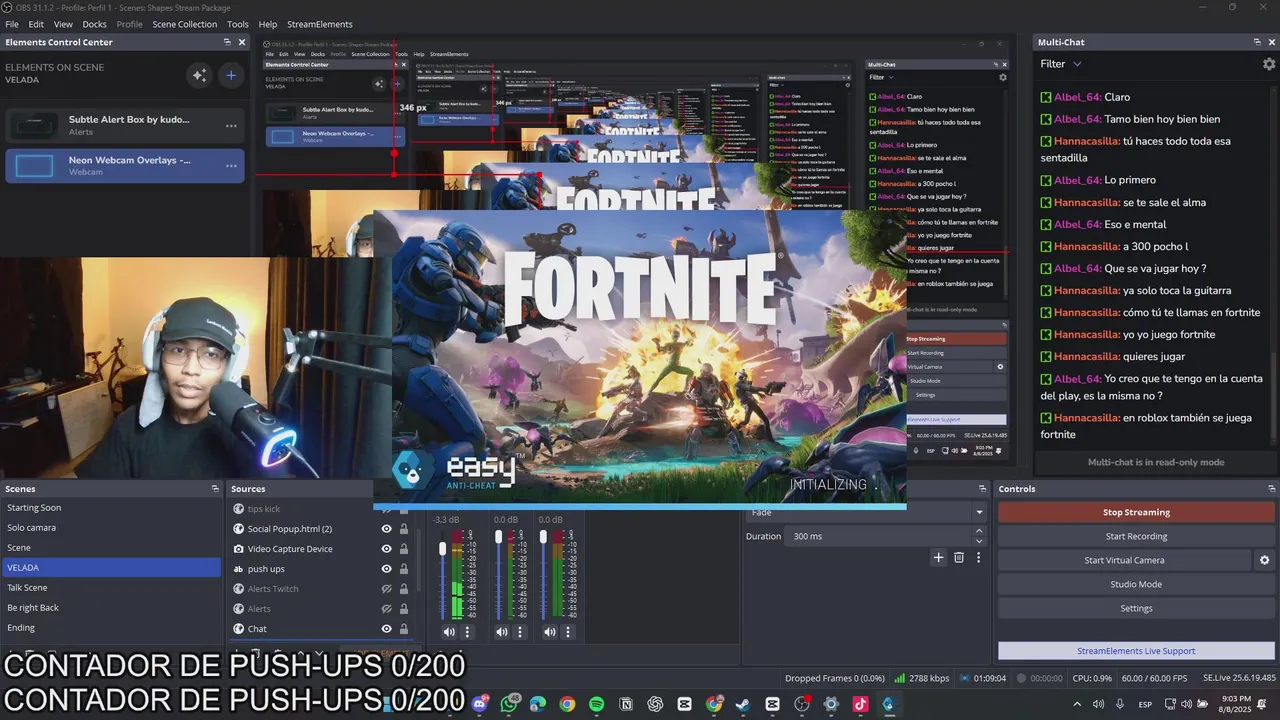The image size is (1280, 720).
Task: Adjust the first mixer volume fader
Action: click(443, 551)
